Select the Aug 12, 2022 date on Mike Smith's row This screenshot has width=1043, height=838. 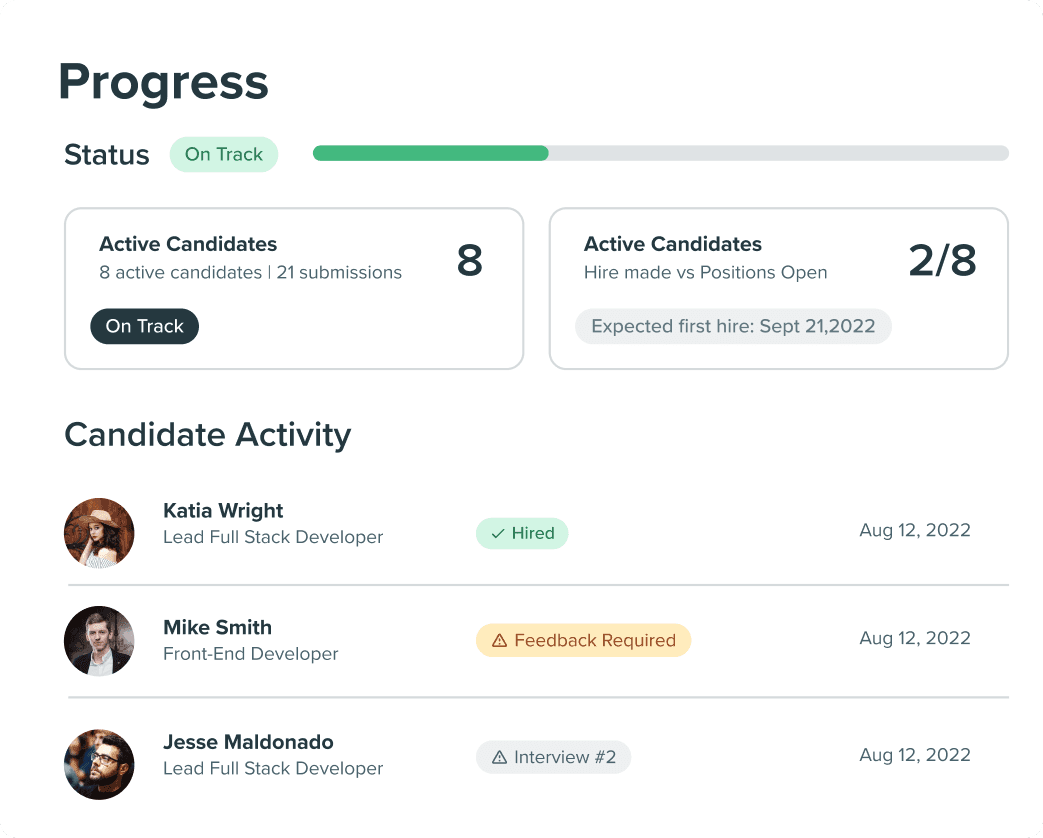click(914, 638)
